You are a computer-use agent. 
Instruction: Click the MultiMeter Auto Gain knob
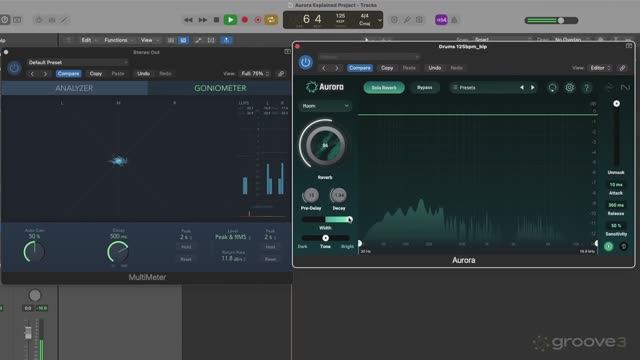tap(34, 252)
